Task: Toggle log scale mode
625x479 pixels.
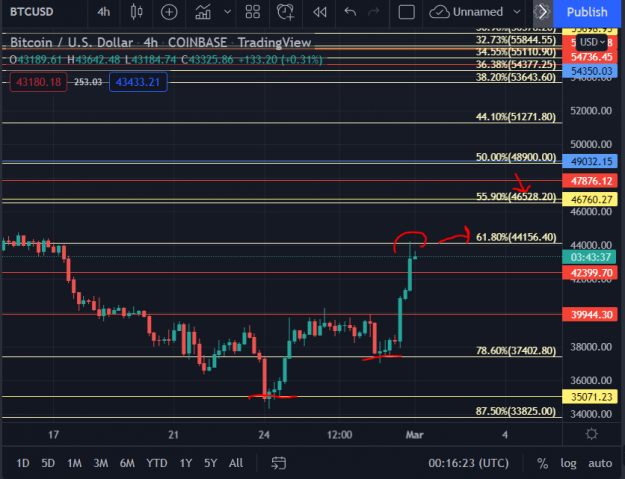Action: click(x=568, y=463)
